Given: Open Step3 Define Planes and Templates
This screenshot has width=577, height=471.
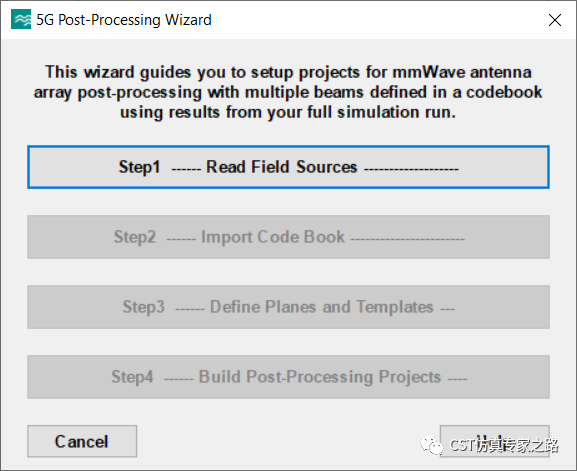Looking at the screenshot, I should pyautogui.click(x=288, y=307).
